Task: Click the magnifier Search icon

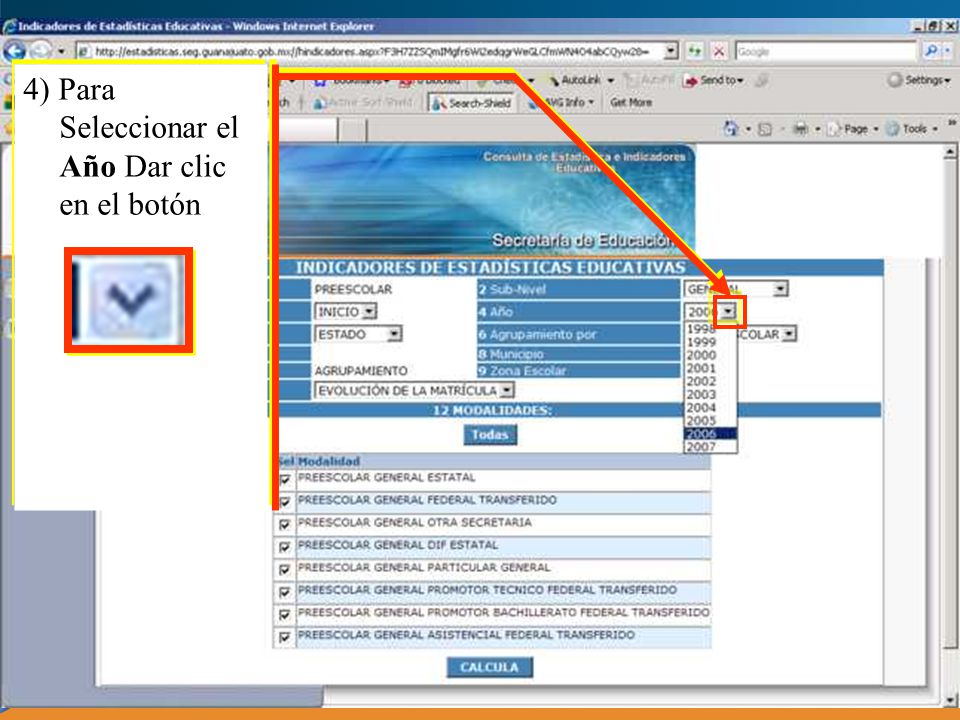Action: tap(931, 51)
